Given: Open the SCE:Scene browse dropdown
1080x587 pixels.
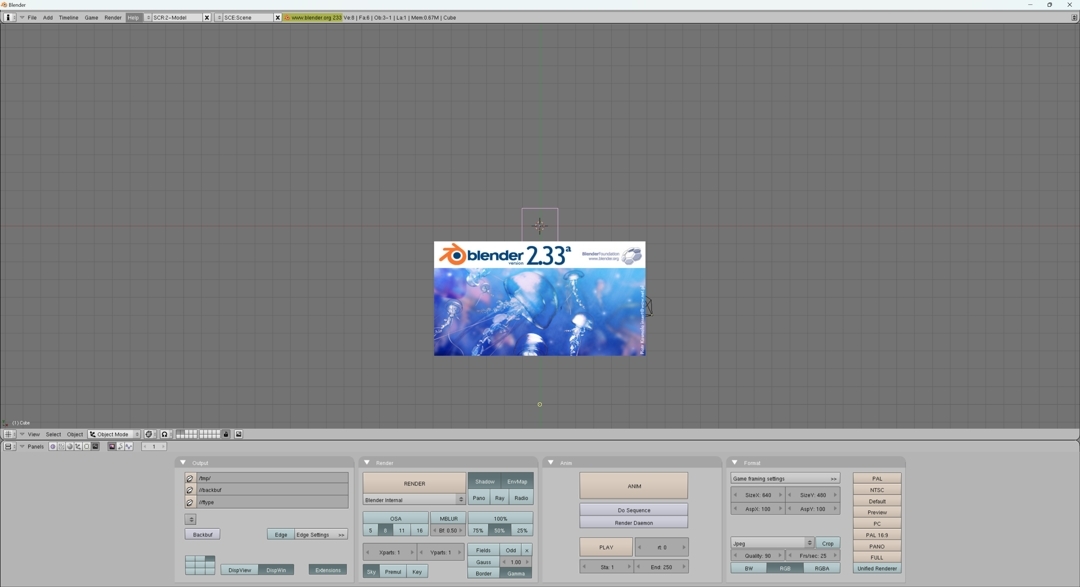Looking at the screenshot, I should [219, 17].
